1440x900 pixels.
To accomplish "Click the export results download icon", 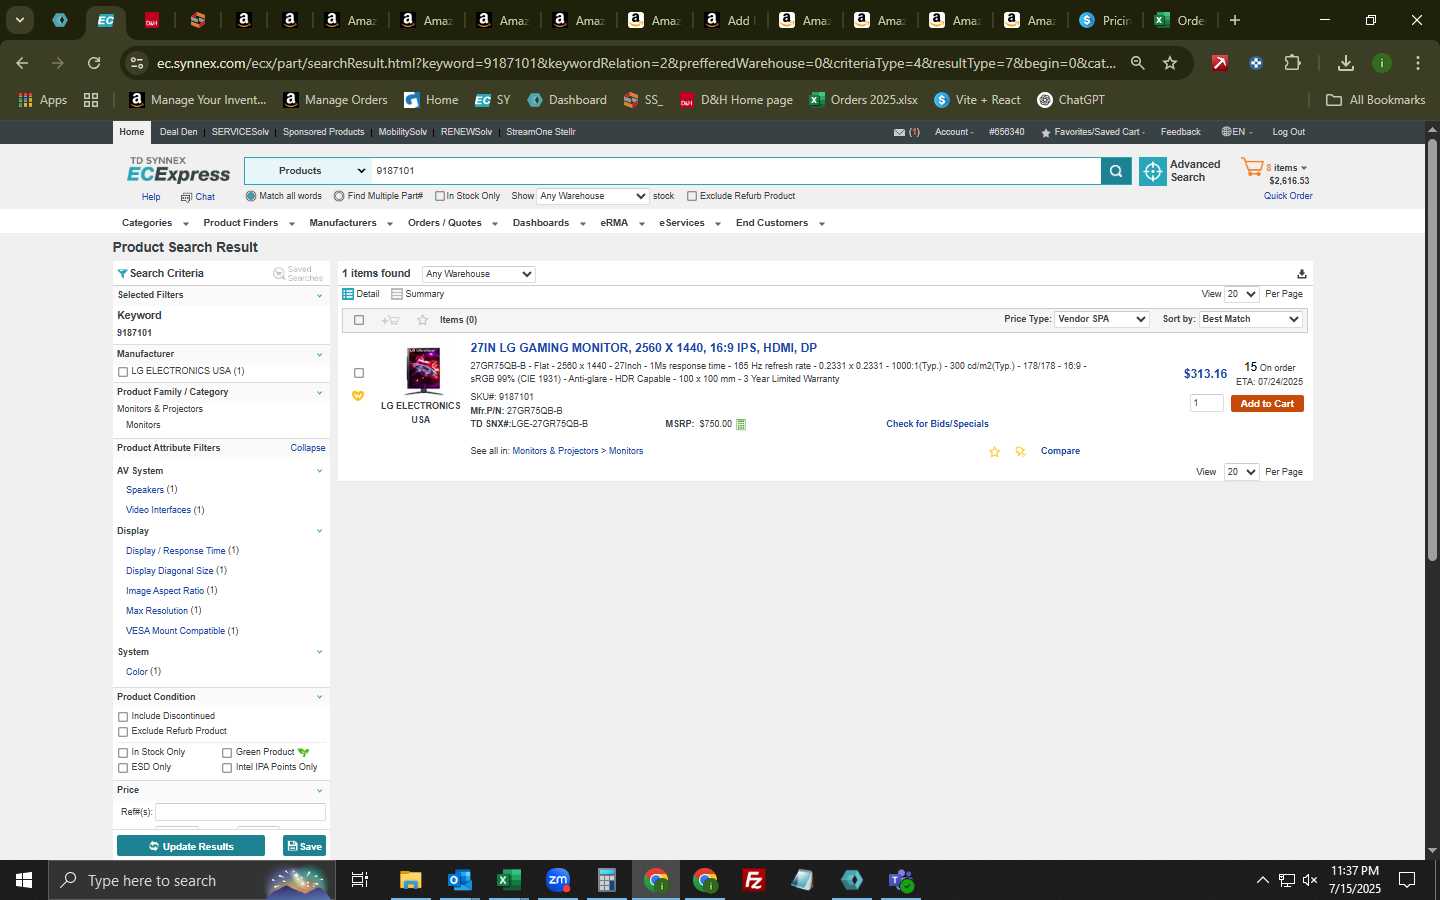I will (1301, 274).
